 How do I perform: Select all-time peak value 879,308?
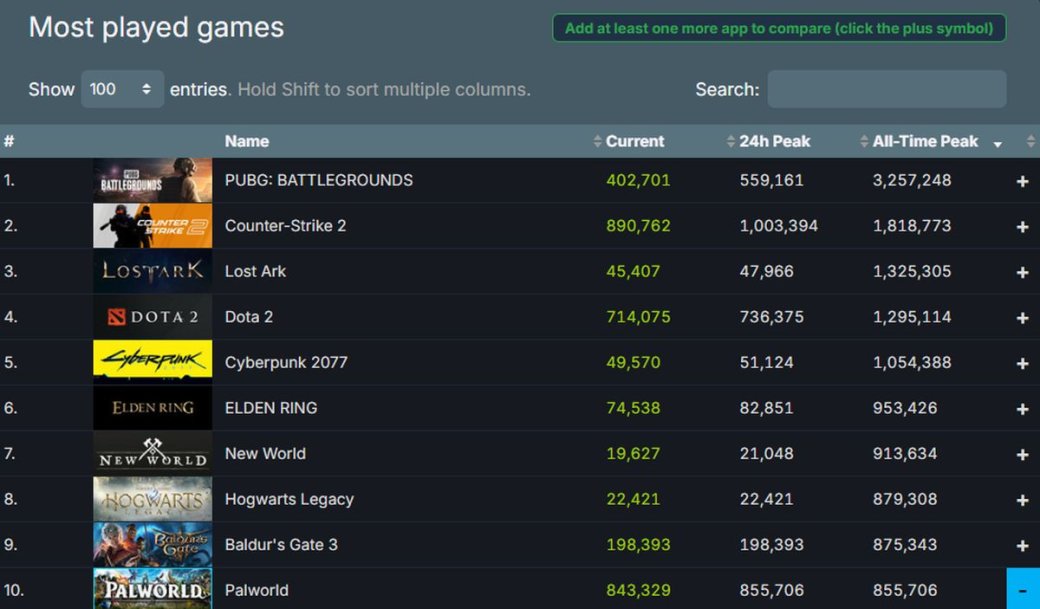[905, 499]
